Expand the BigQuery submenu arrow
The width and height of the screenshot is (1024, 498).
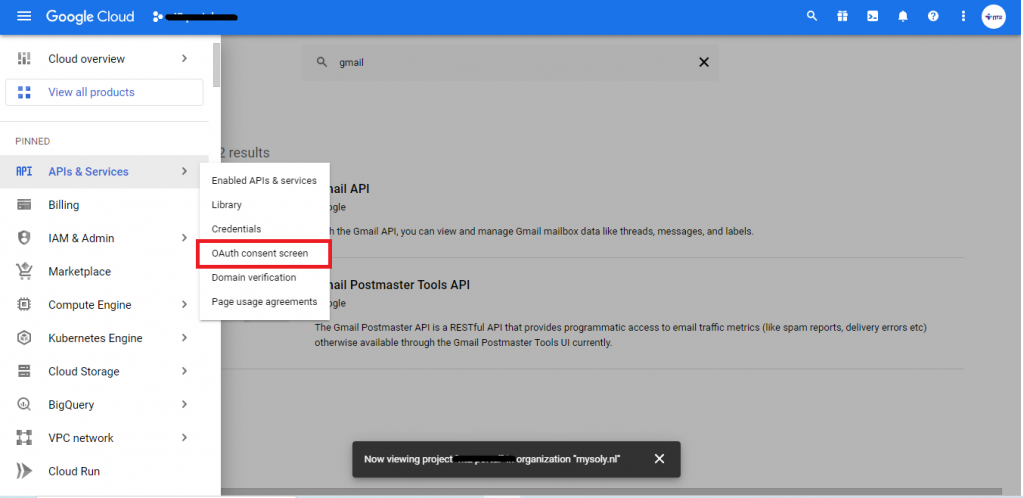[x=184, y=405]
